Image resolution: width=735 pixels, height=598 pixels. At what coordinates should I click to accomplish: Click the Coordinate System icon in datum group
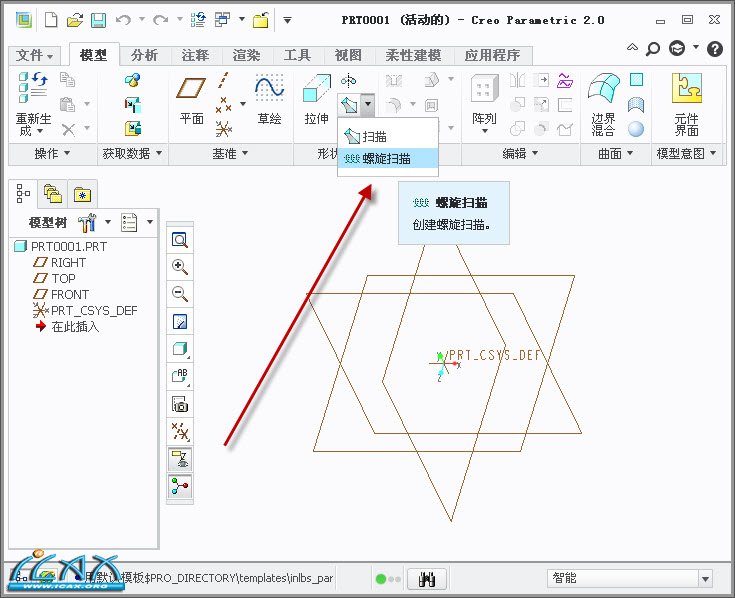224,128
